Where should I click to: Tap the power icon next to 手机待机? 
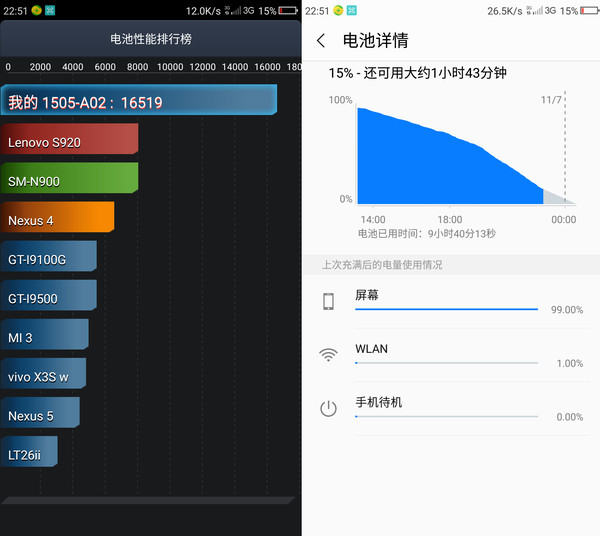click(328, 409)
